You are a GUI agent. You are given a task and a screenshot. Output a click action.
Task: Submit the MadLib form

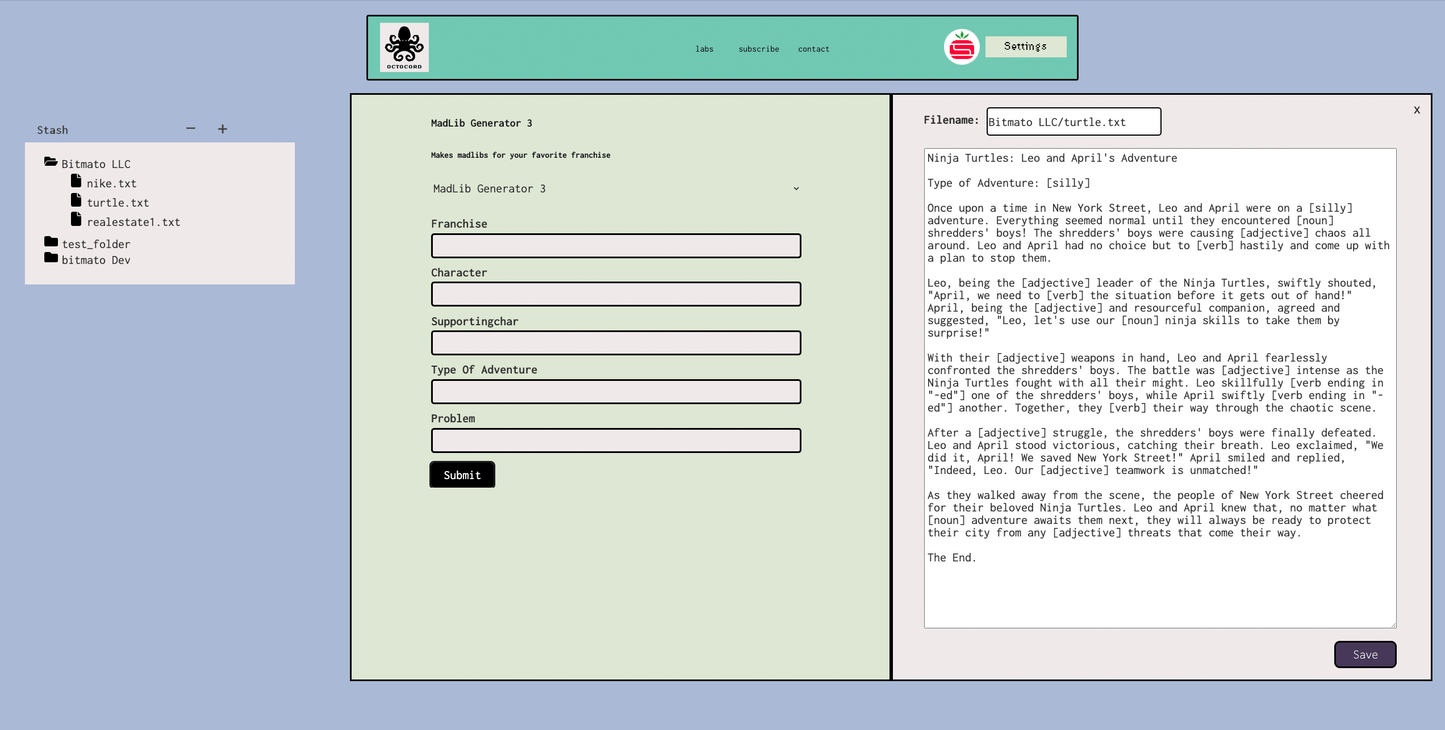462,475
